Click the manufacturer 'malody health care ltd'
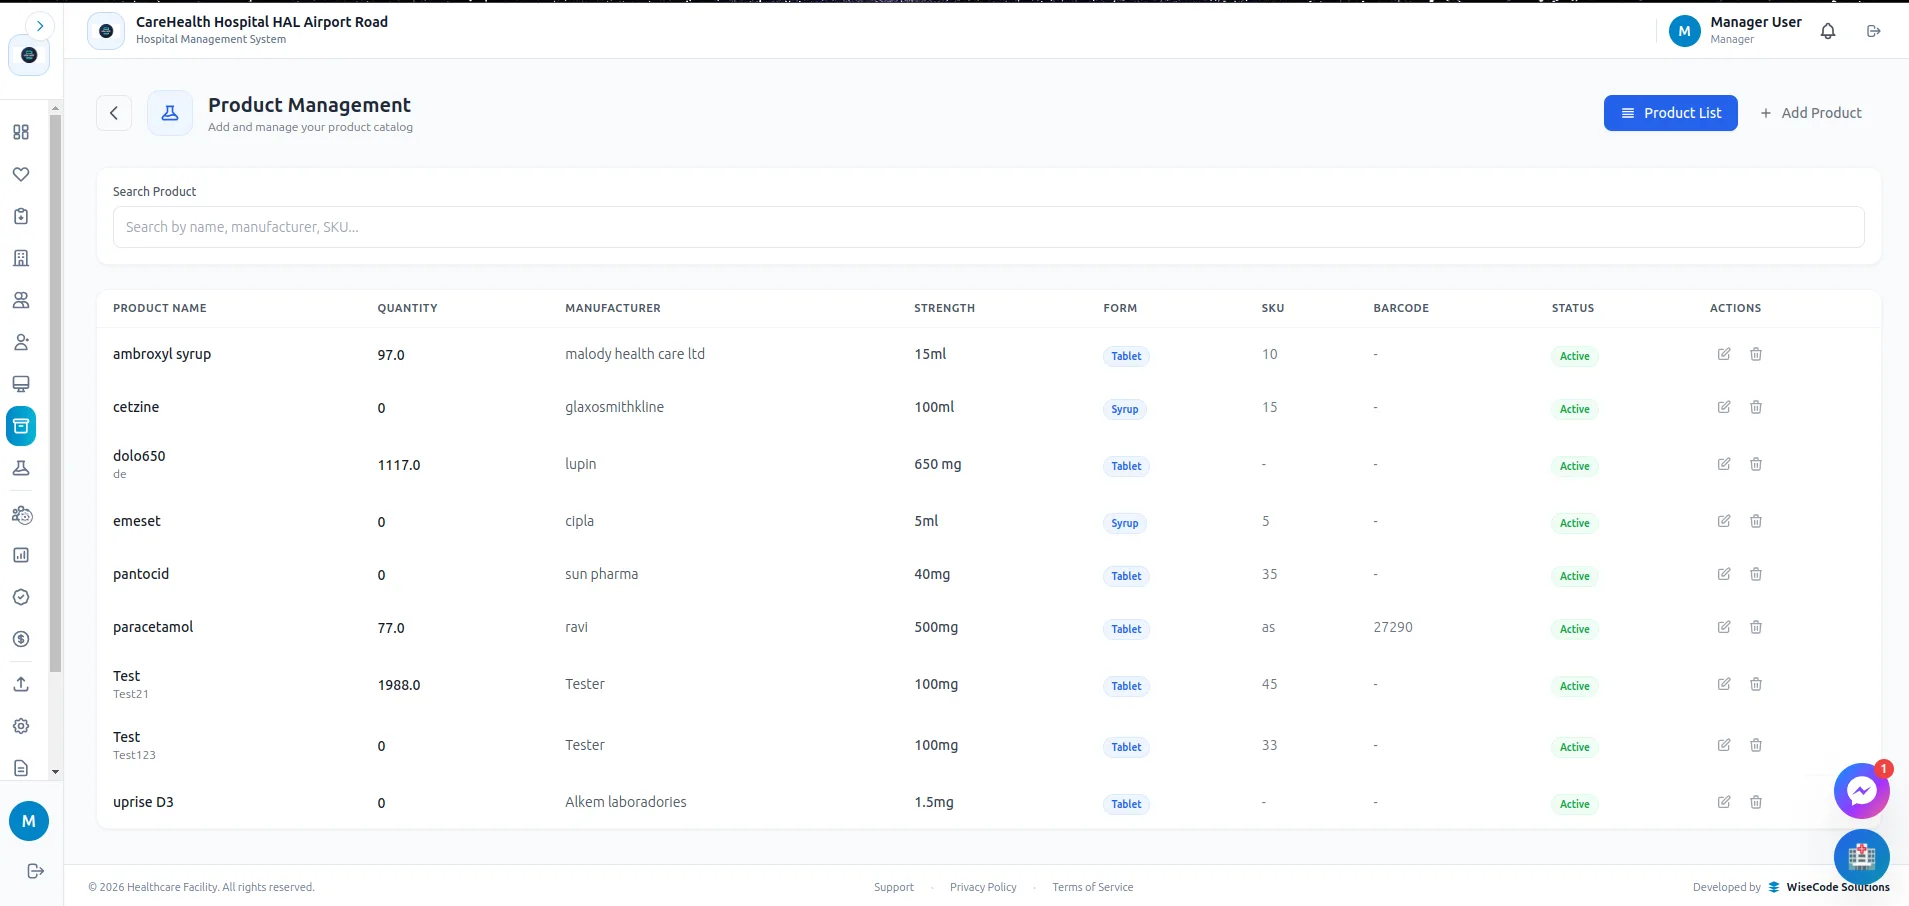 635,354
